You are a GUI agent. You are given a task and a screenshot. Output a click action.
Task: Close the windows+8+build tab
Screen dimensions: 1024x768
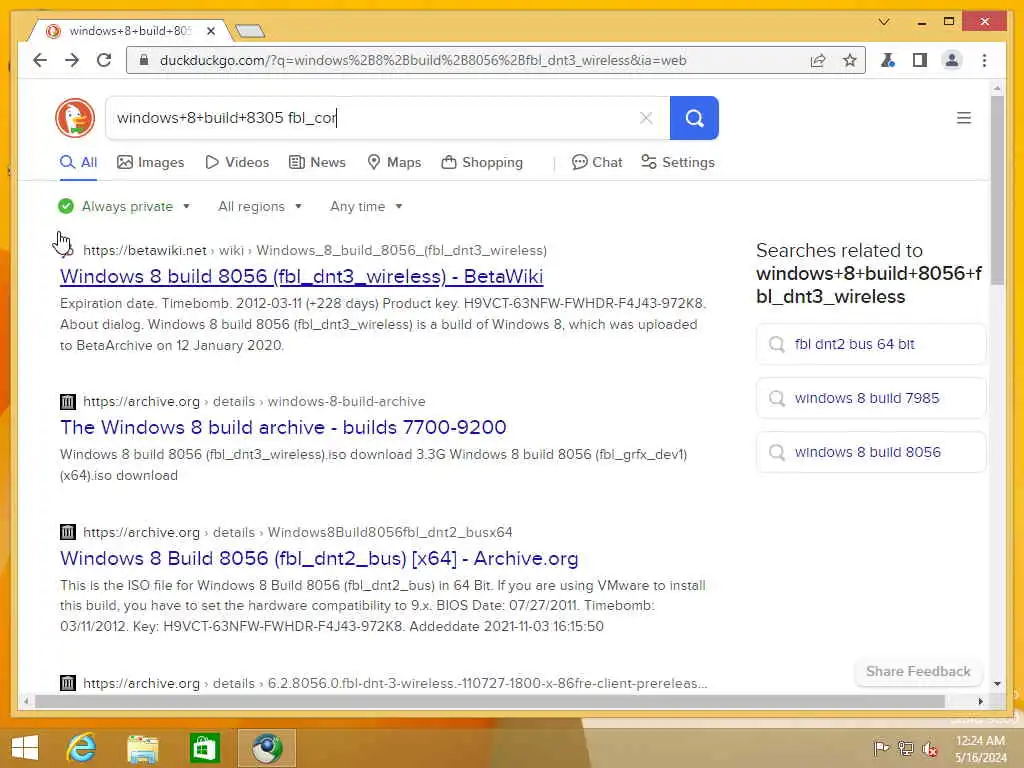(x=211, y=31)
